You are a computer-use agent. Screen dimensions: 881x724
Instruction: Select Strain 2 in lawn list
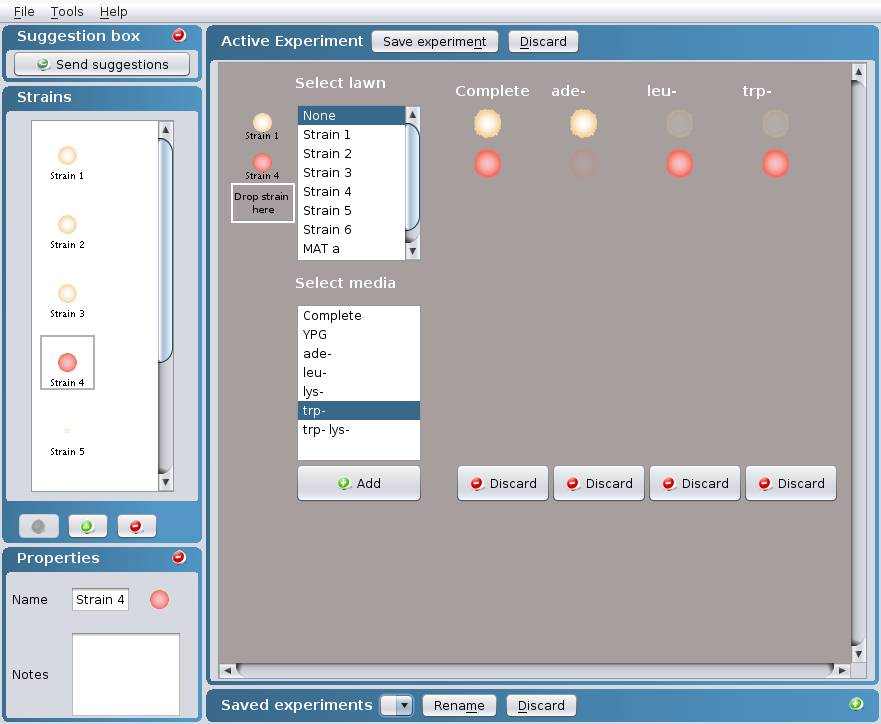pos(351,153)
